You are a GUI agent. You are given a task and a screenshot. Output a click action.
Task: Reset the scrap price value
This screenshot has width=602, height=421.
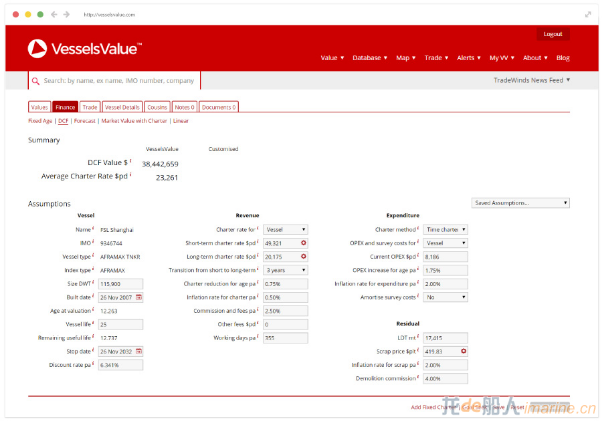pos(463,351)
